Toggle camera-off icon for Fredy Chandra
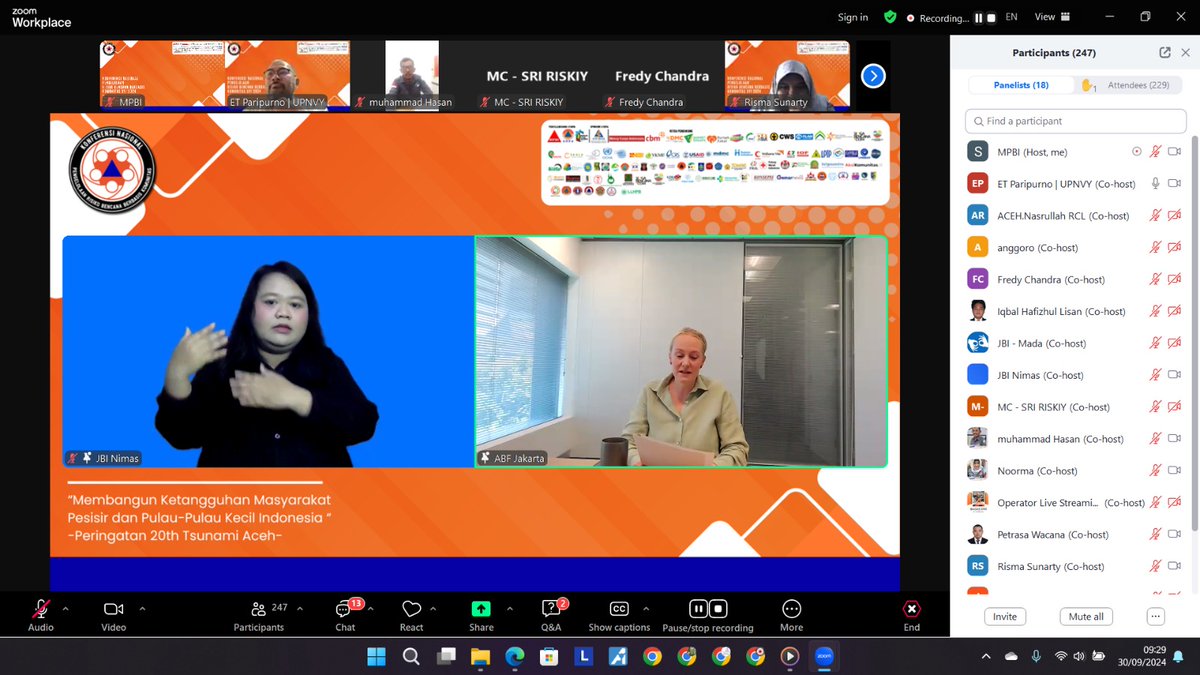The height and width of the screenshot is (675, 1200). click(1175, 280)
